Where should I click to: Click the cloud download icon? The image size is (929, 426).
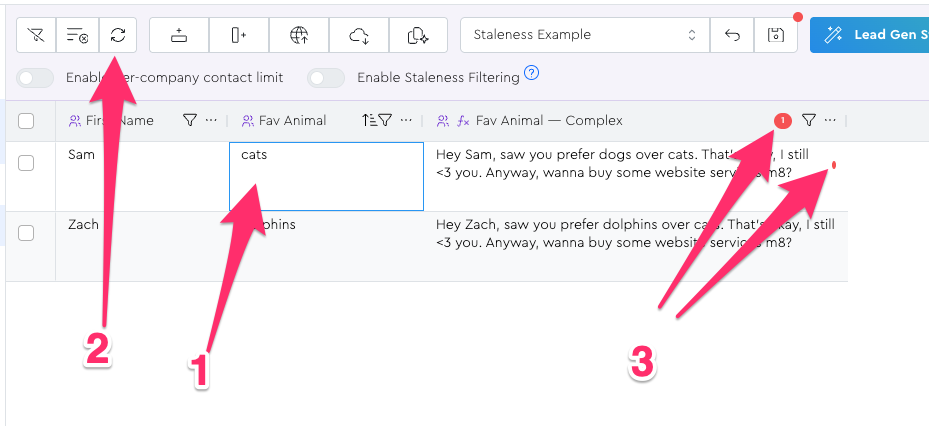(x=358, y=35)
